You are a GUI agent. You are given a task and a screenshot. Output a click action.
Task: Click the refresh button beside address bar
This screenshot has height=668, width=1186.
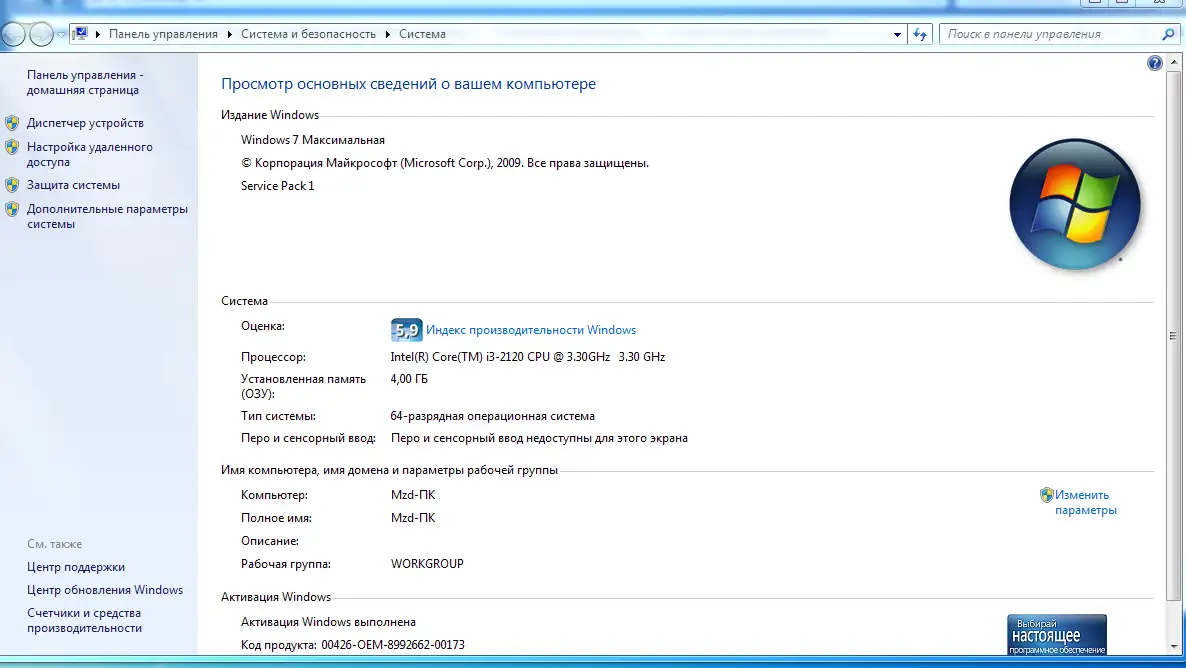[x=921, y=34]
